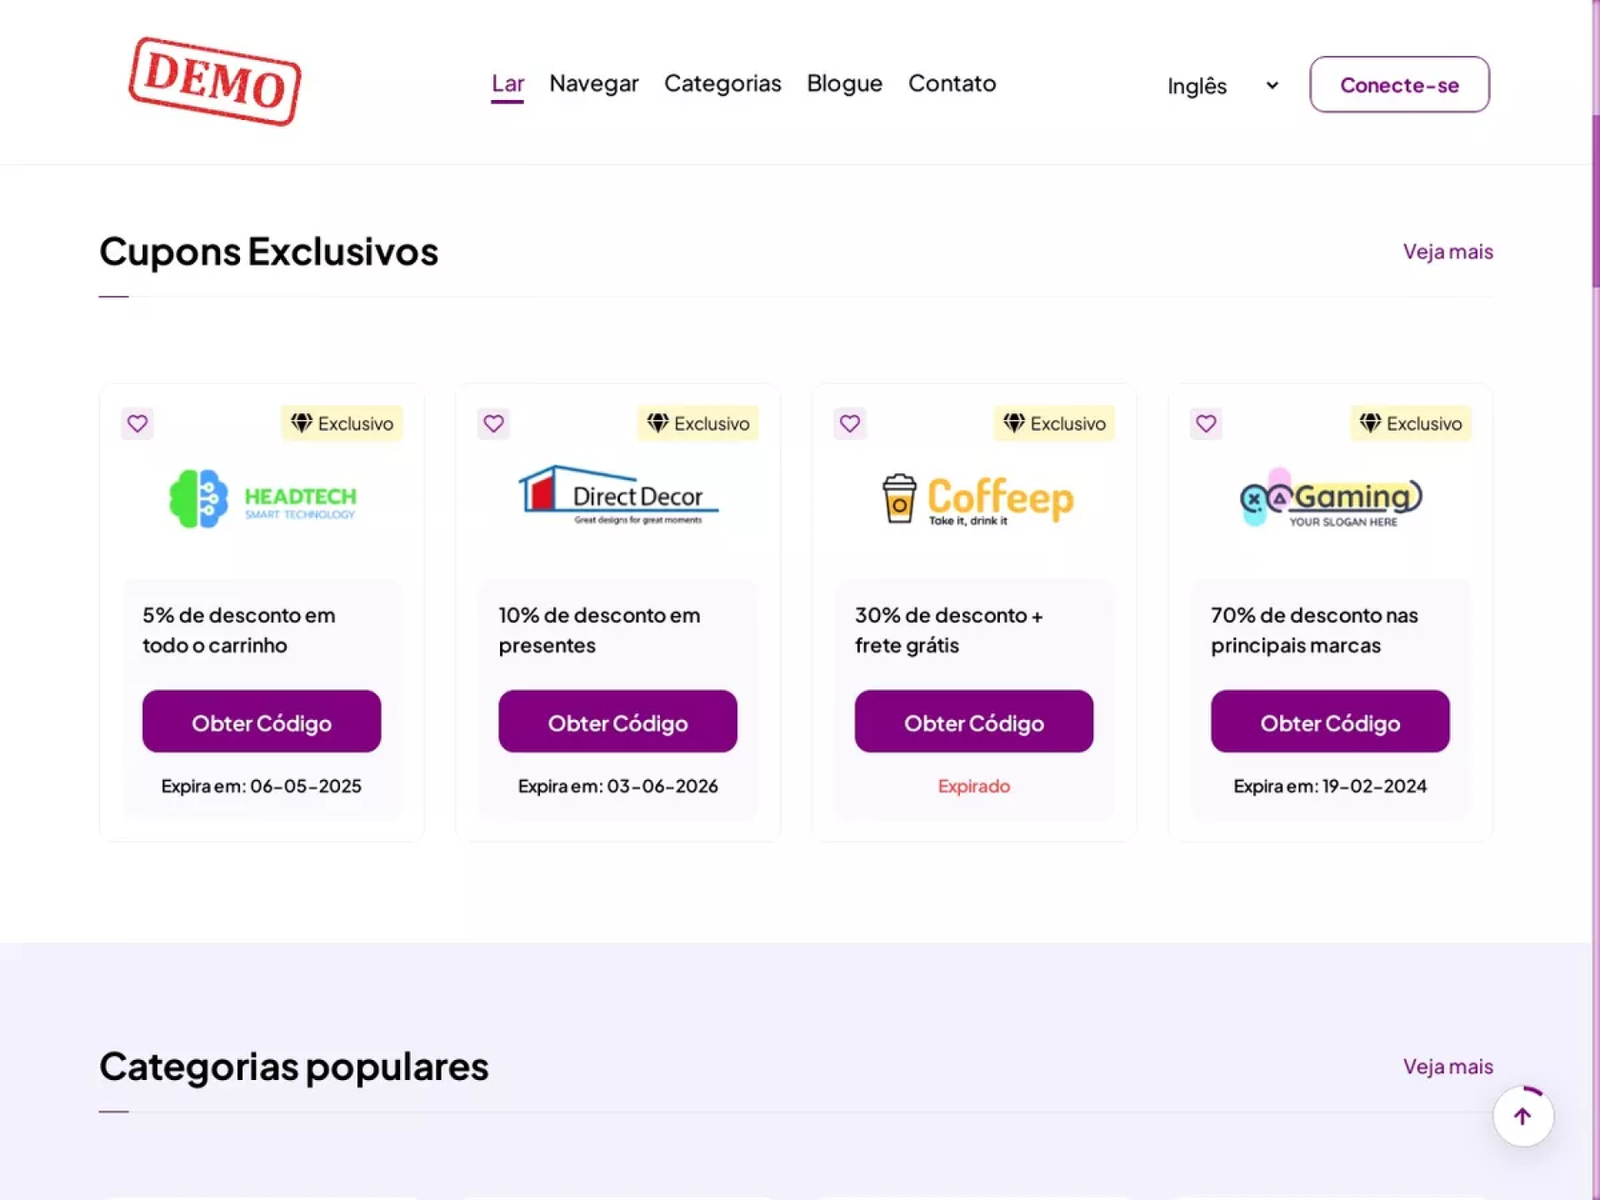Click the Coffeep coffee cup logo
The width and height of the screenshot is (1600, 1200).
pyautogui.click(x=975, y=499)
